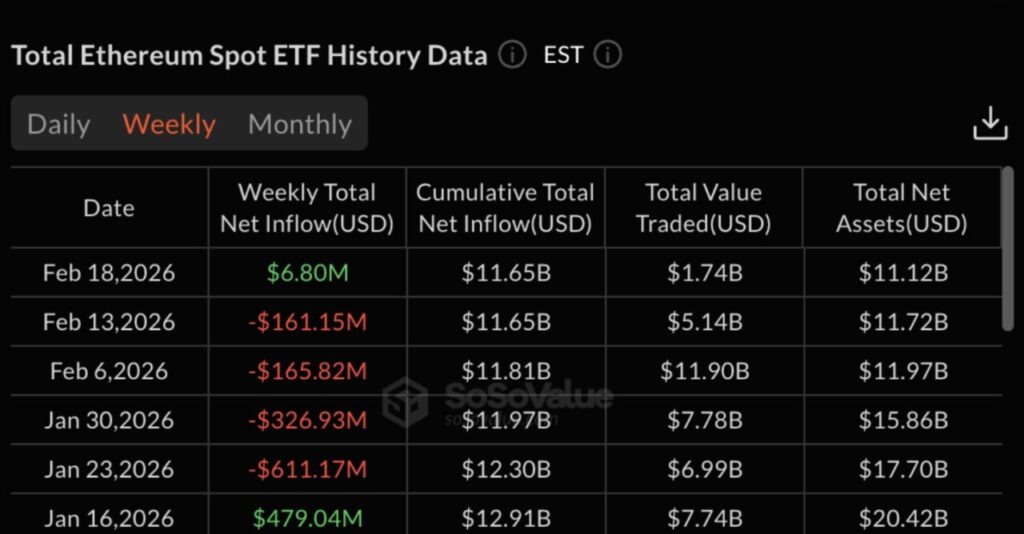Click the table's vertical scrollbar

[1007, 250]
